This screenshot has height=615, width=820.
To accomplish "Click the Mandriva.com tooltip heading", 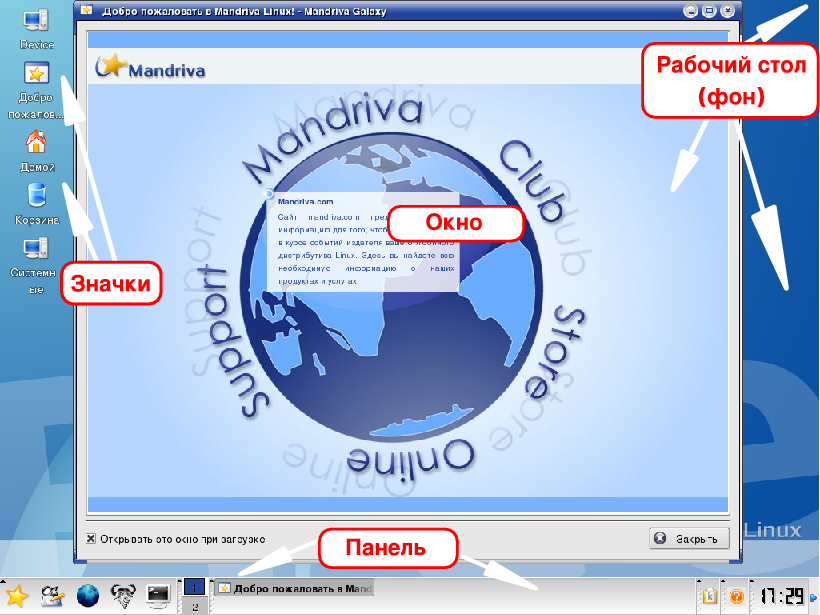I will pos(305,201).
